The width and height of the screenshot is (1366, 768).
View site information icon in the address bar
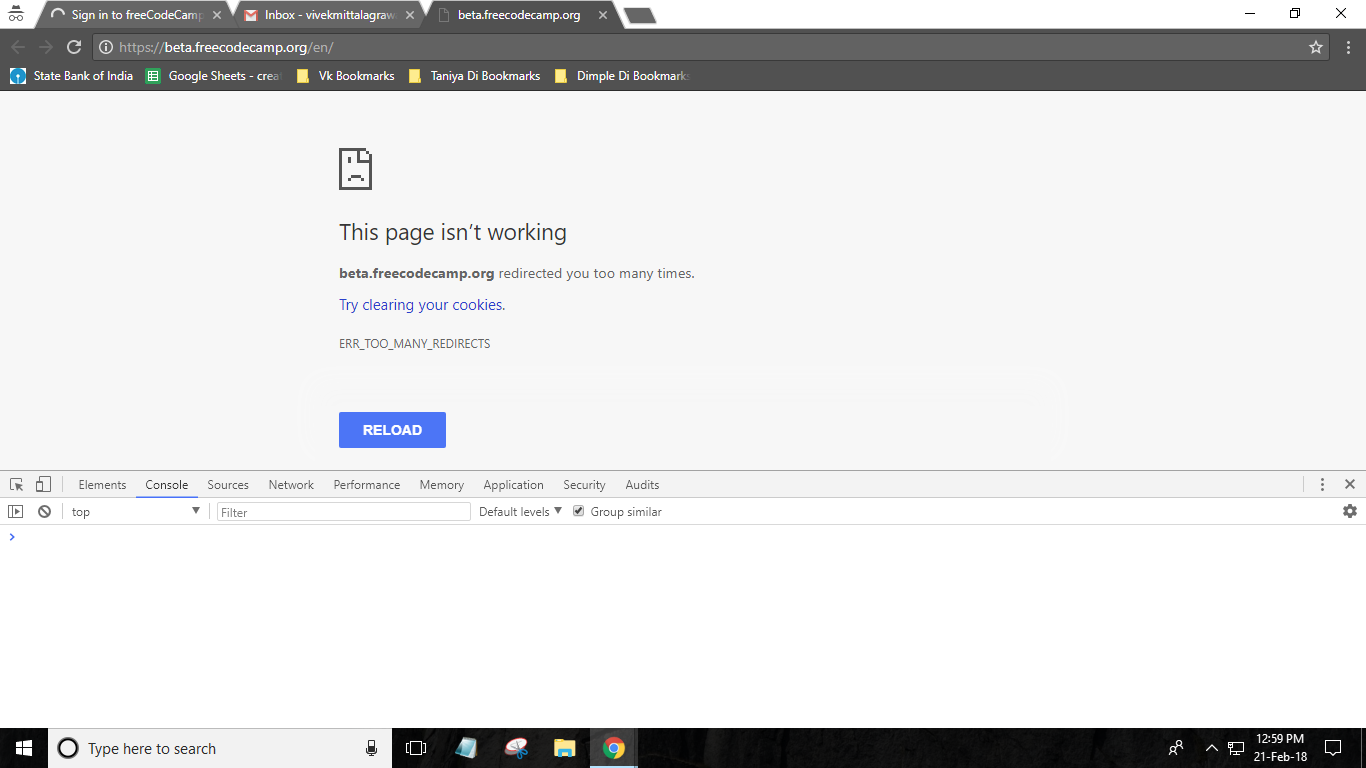coord(106,47)
